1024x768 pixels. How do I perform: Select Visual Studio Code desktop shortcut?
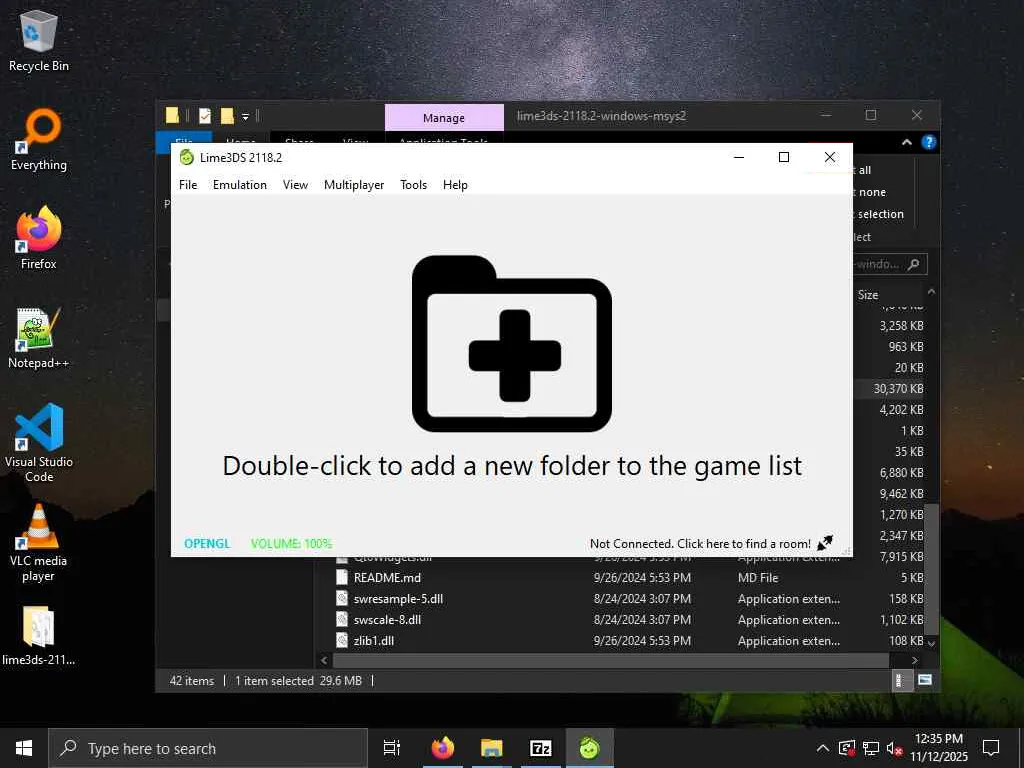coord(39,443)
